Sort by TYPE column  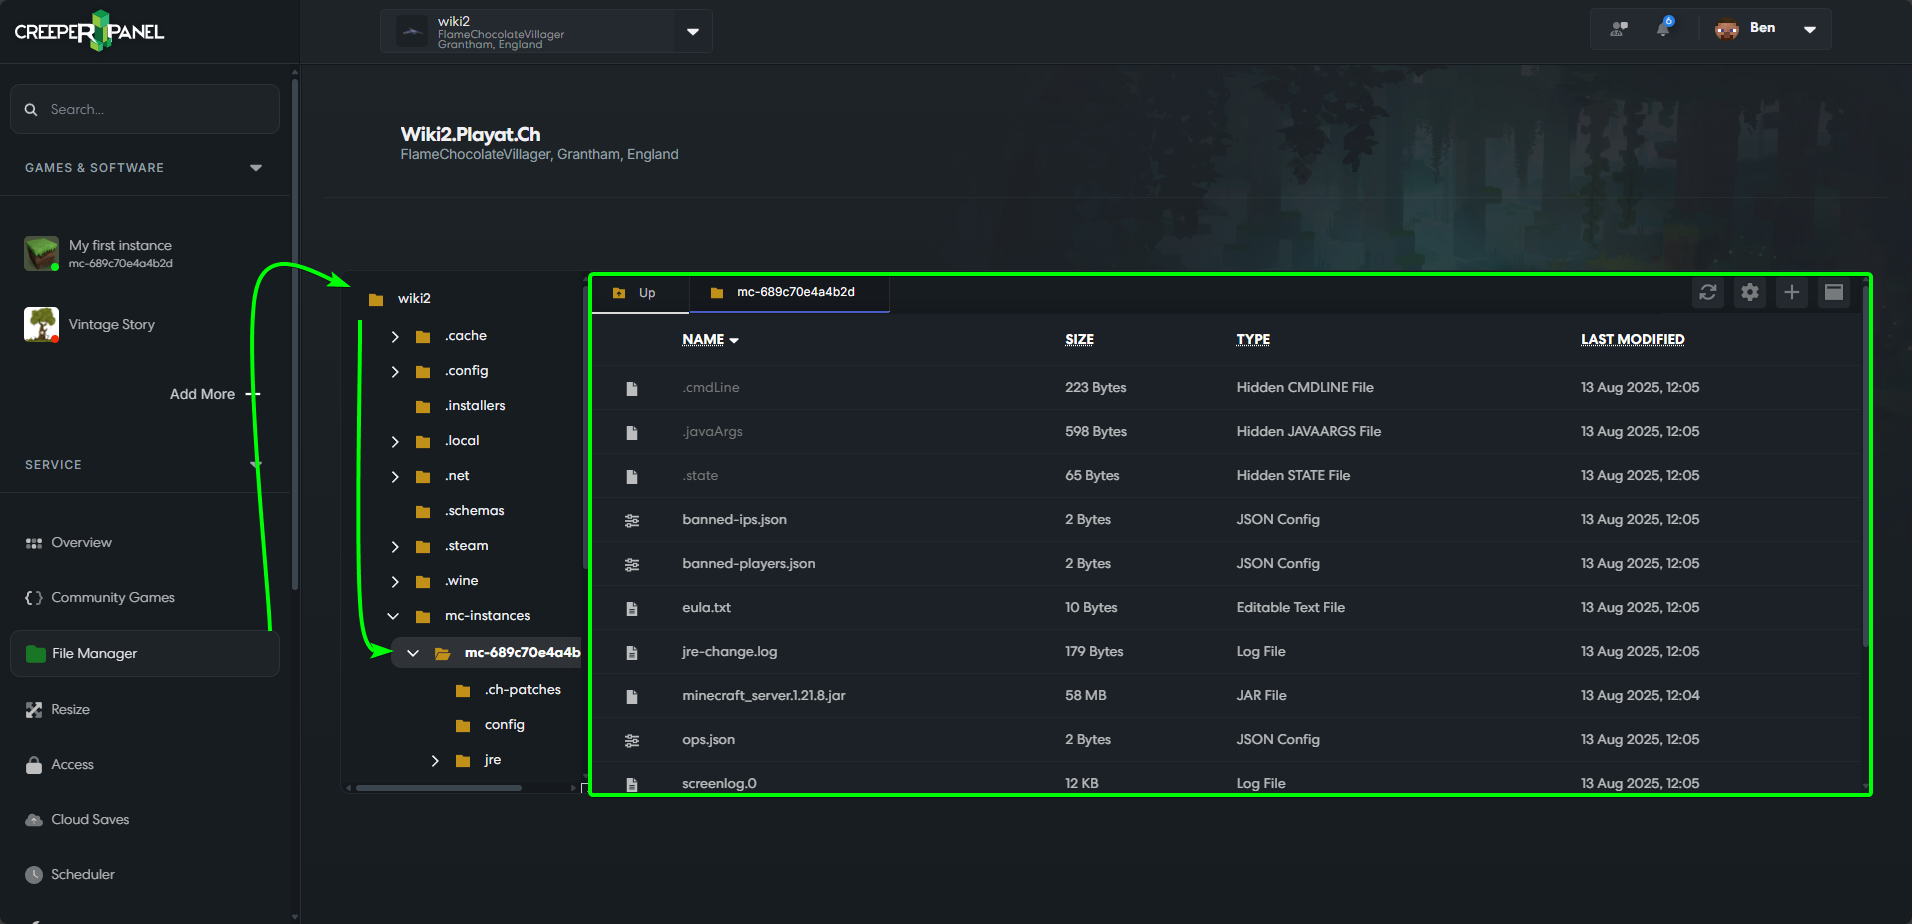pos(1253,340)
